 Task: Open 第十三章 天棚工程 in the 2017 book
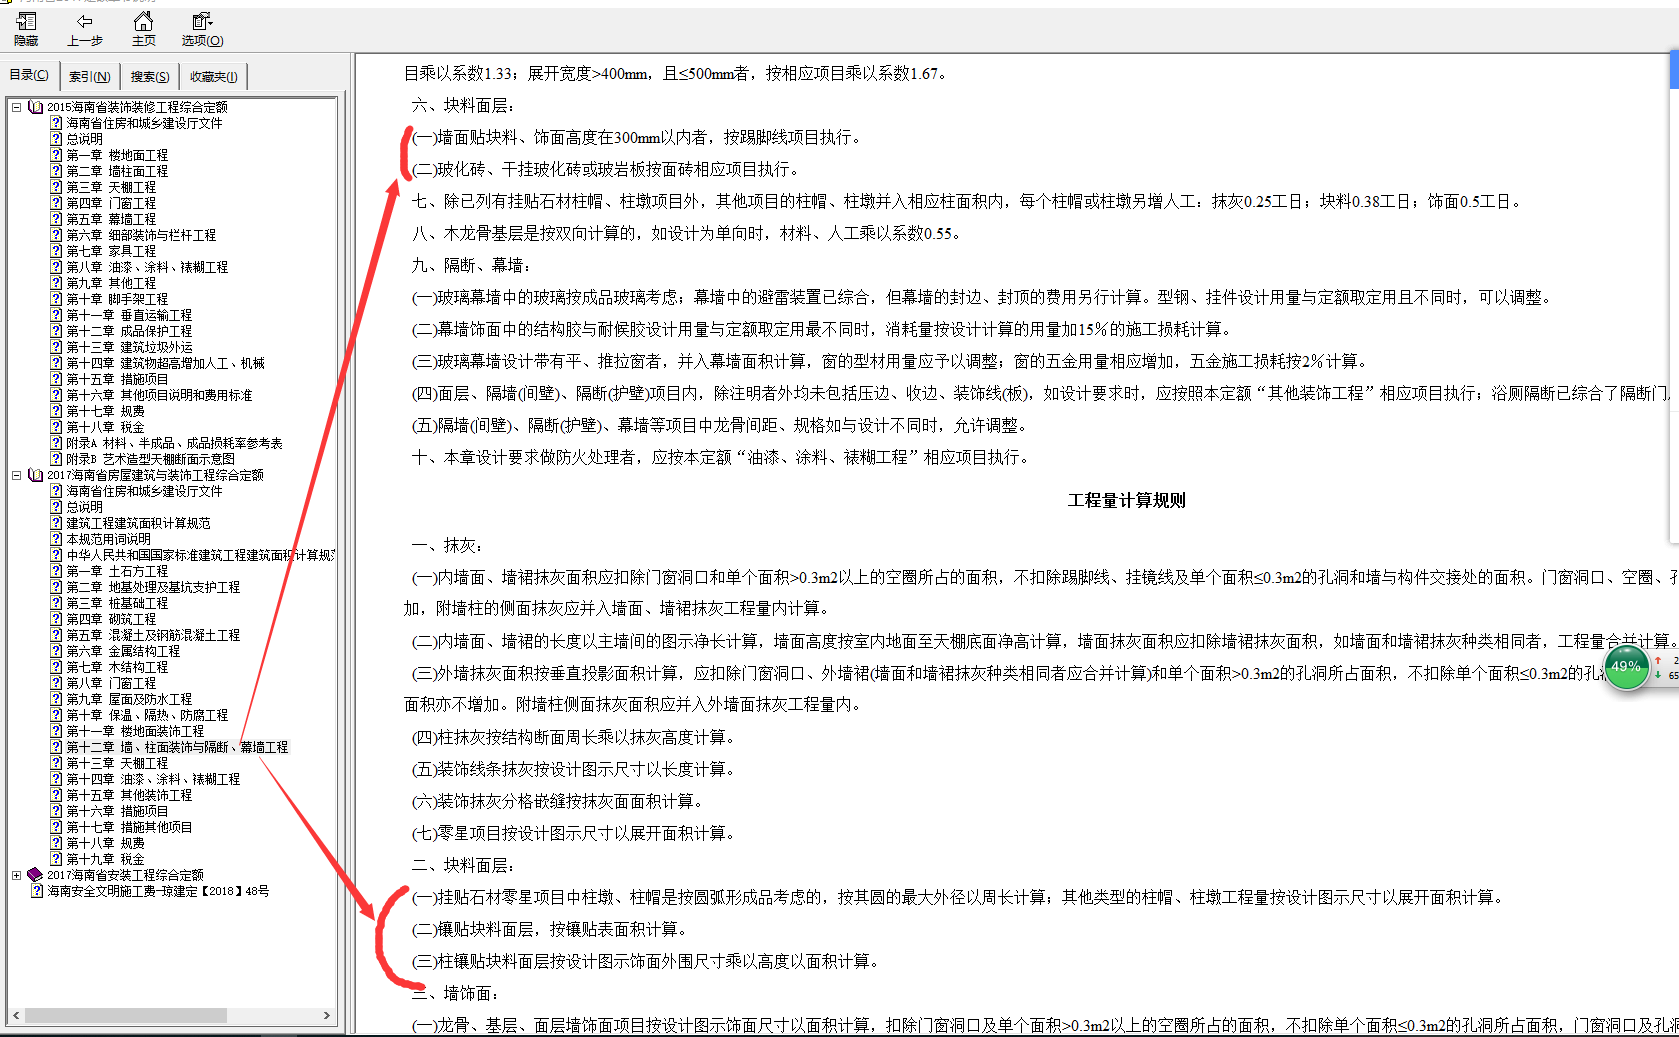coord(117,763)
